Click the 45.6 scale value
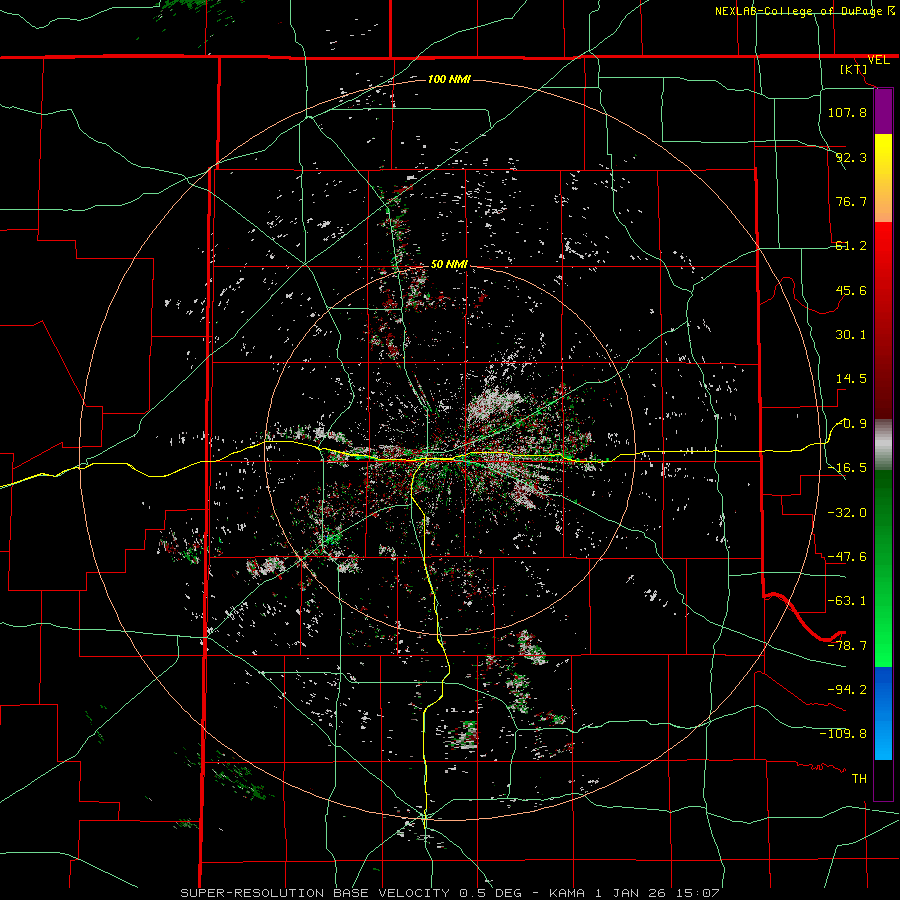Image resolution: width=900 pixels, height=900 pixels. coord(851,290)
